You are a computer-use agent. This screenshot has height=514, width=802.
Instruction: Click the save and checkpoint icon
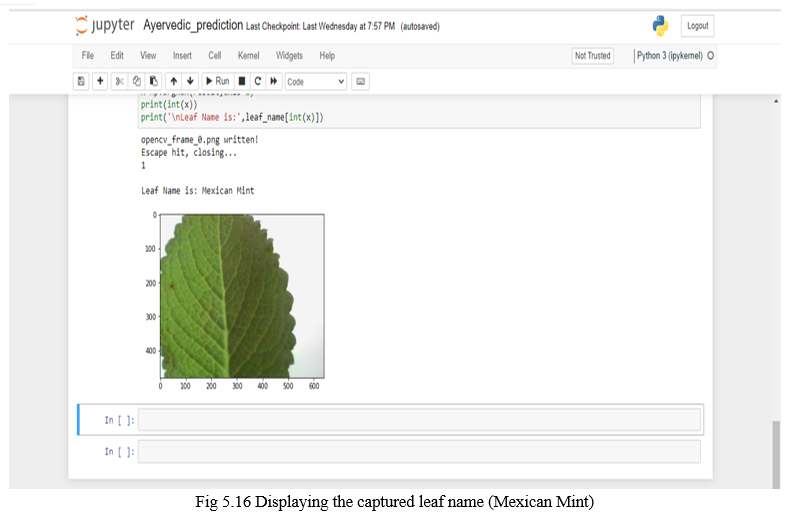tap(81, 81)
